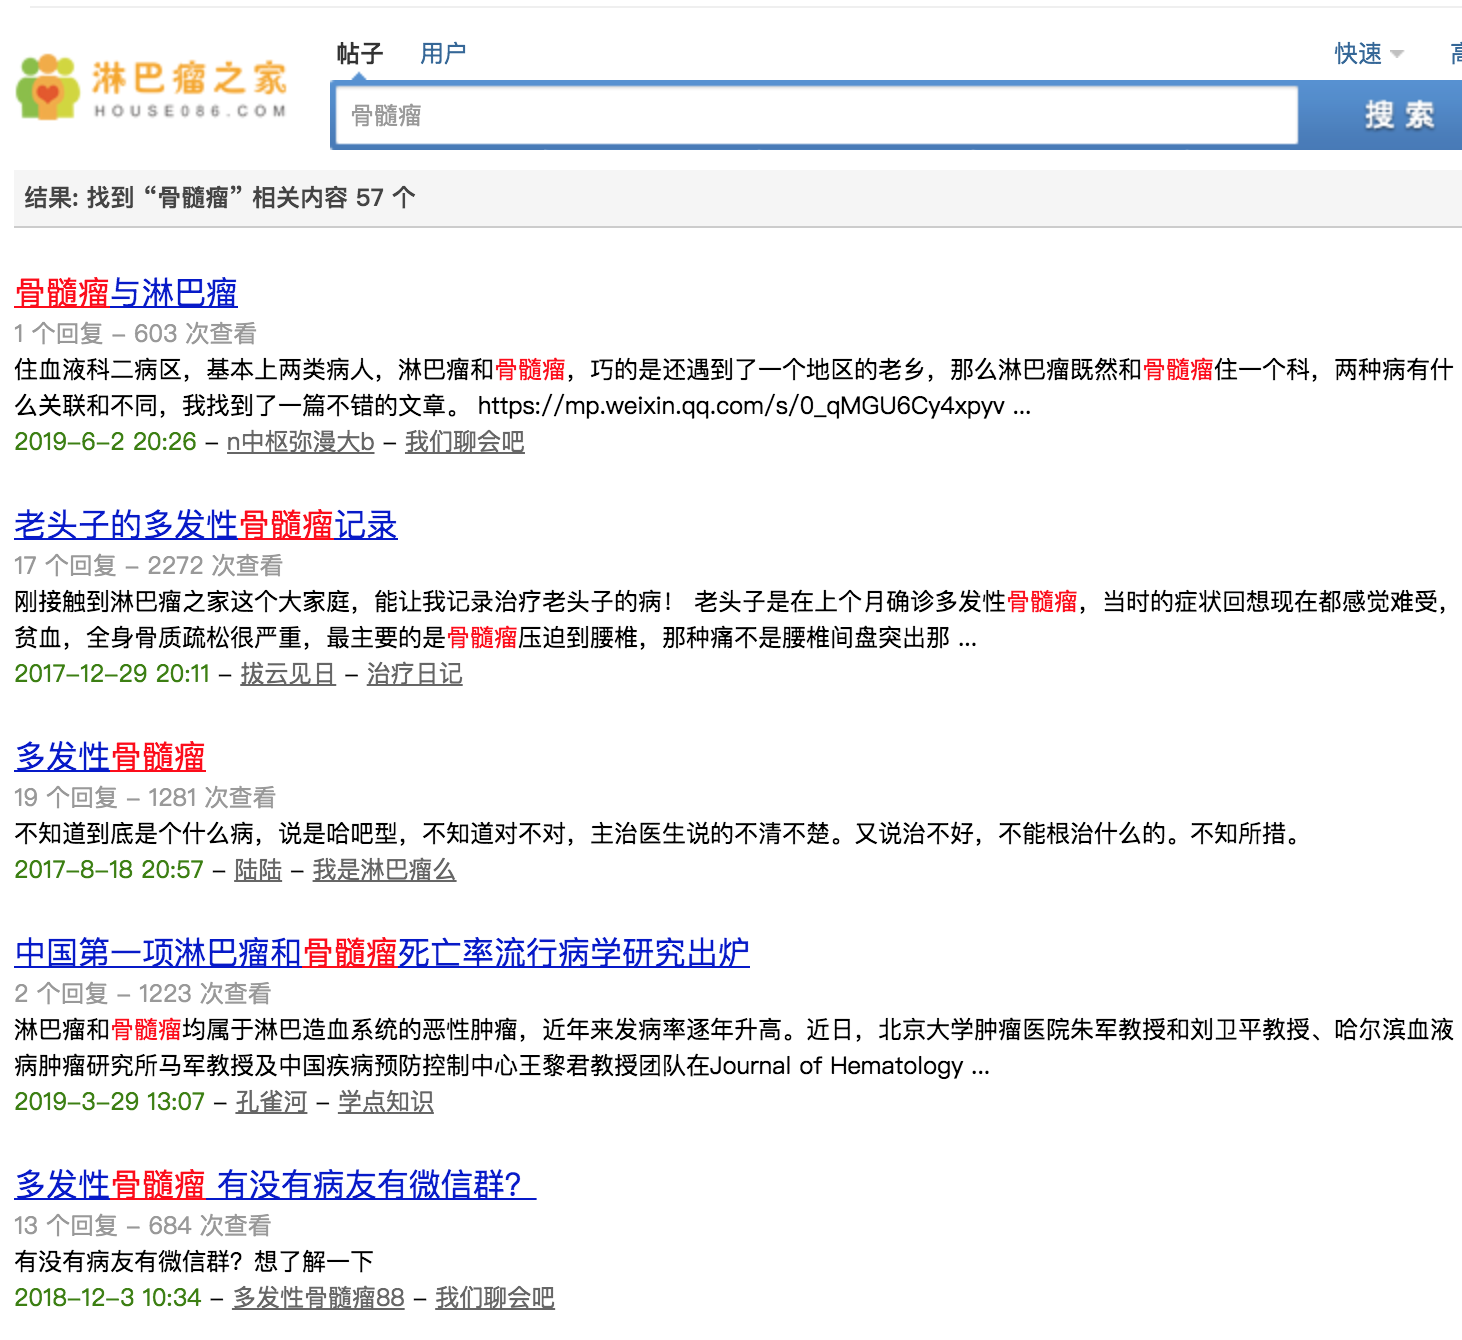Open author profile n中枢弥漫大b
The image size is (1462, 1340).
[x=300, y=442]
